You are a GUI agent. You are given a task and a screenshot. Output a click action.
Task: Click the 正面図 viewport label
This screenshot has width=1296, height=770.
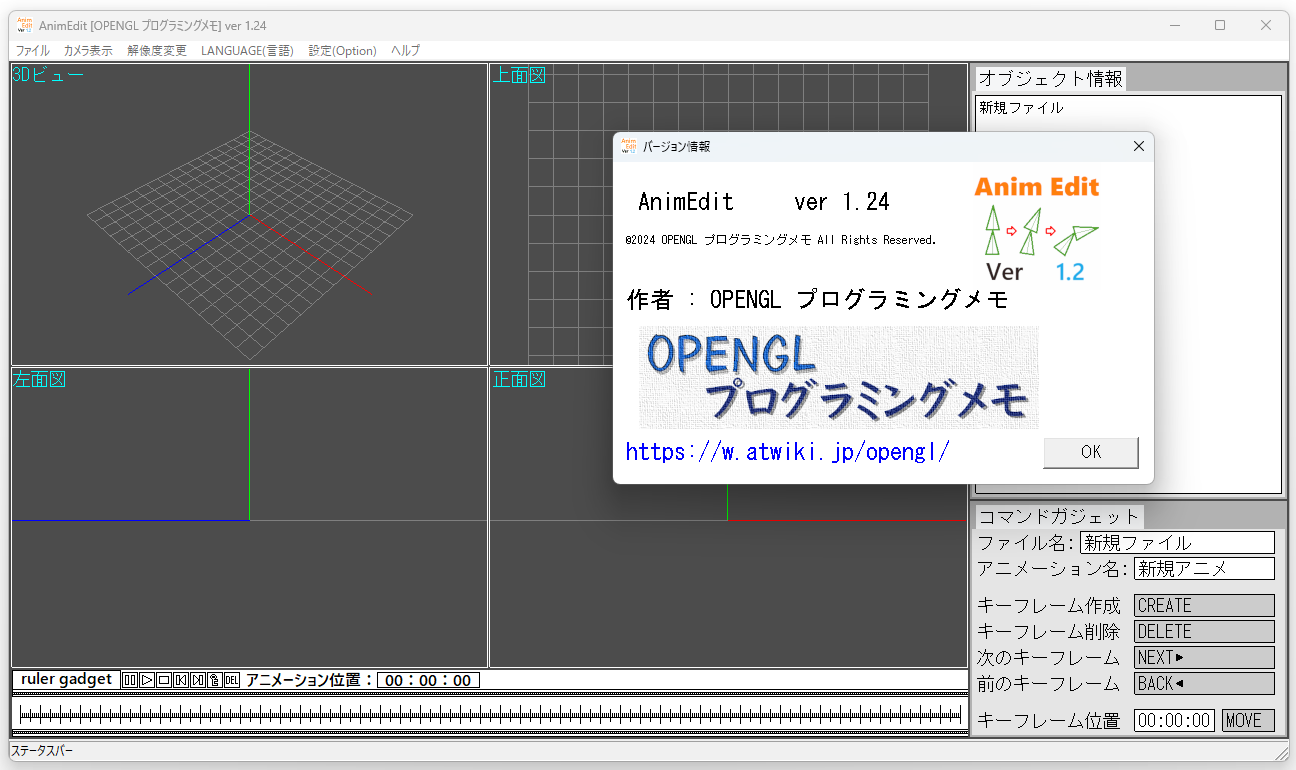[x=519, y=379]
